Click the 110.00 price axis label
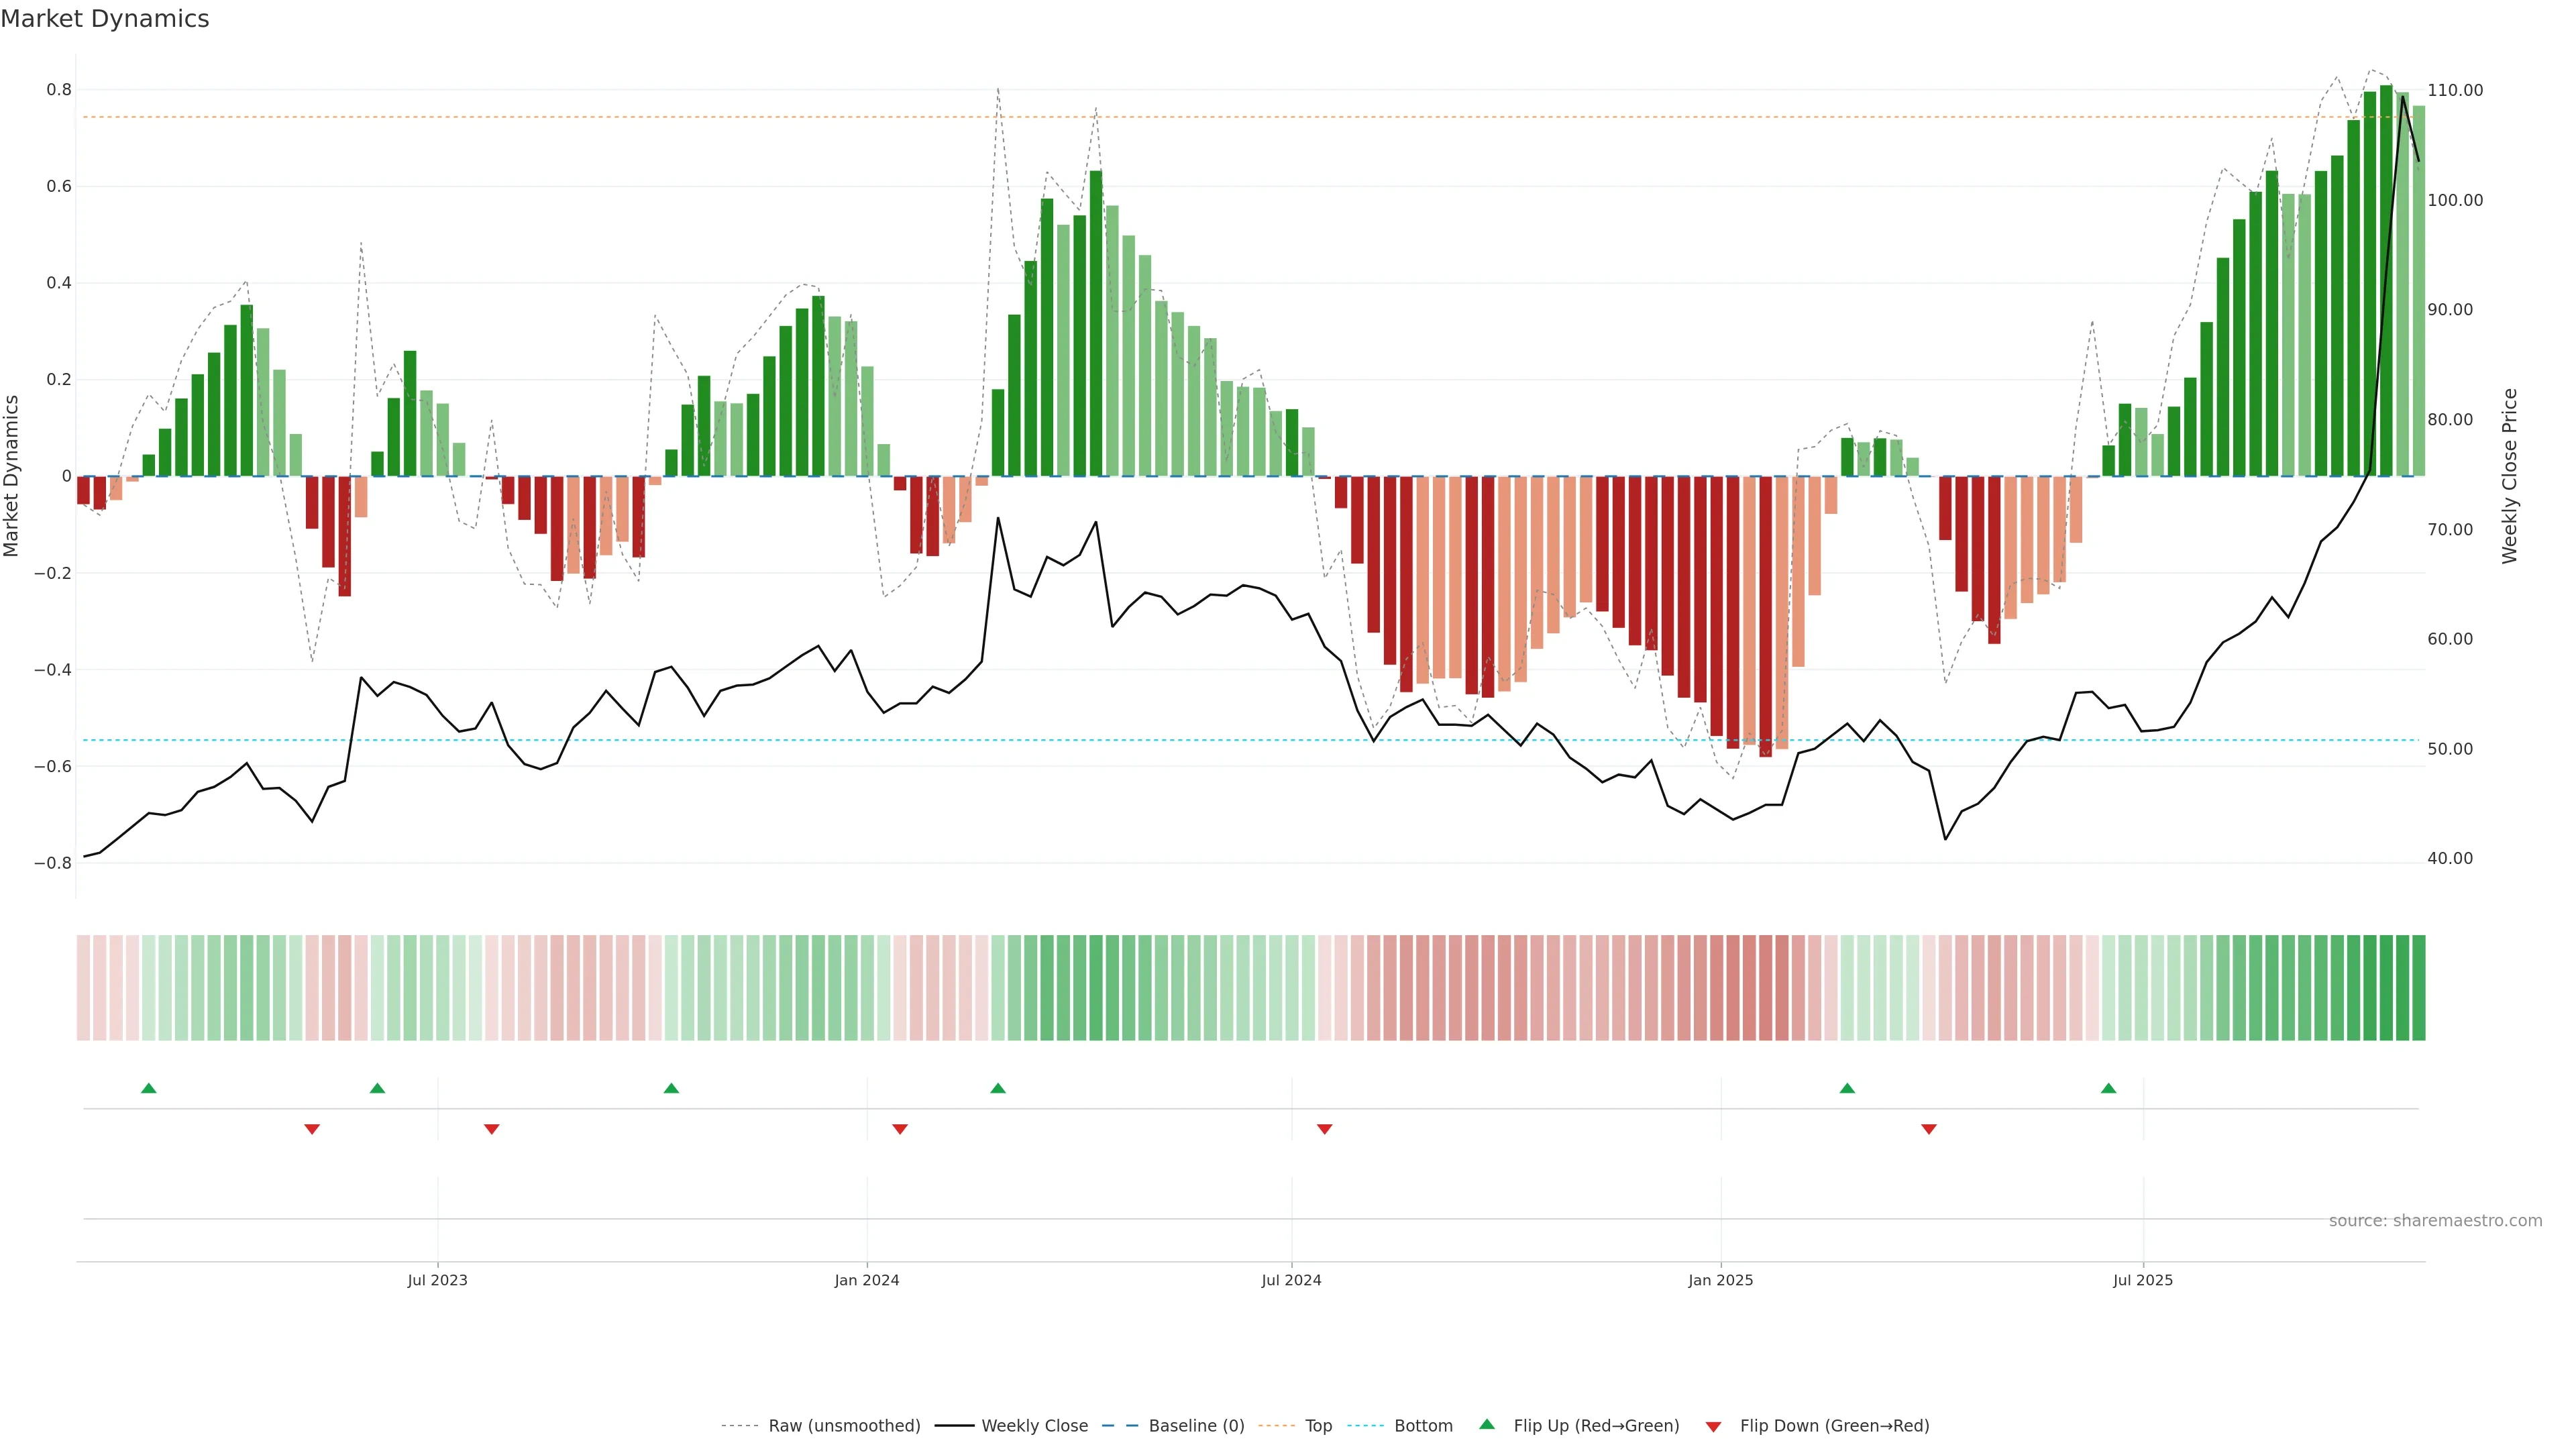Screen dimensions: 2576x1449 pos(2455,90)
